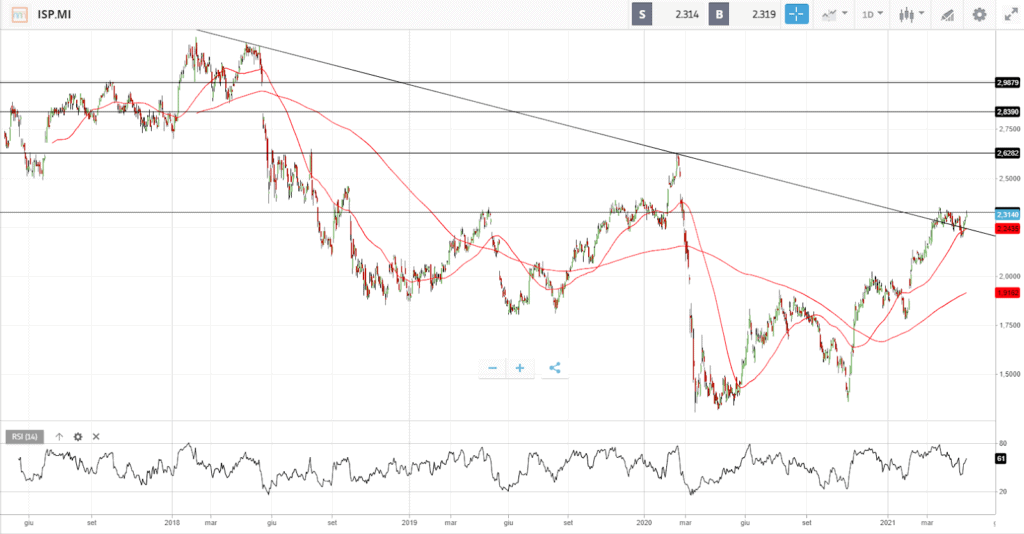Click the ISP.MI ticker symbol text

point(54,14)
